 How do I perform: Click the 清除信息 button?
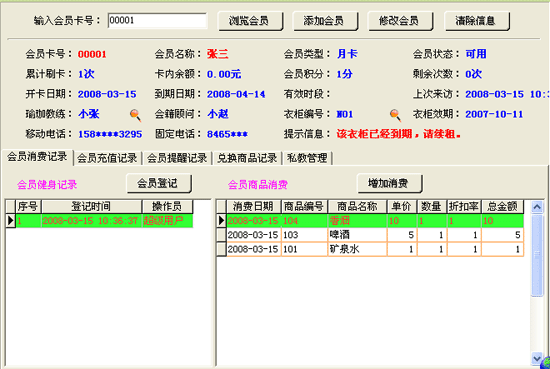click(x=477, y=21)
